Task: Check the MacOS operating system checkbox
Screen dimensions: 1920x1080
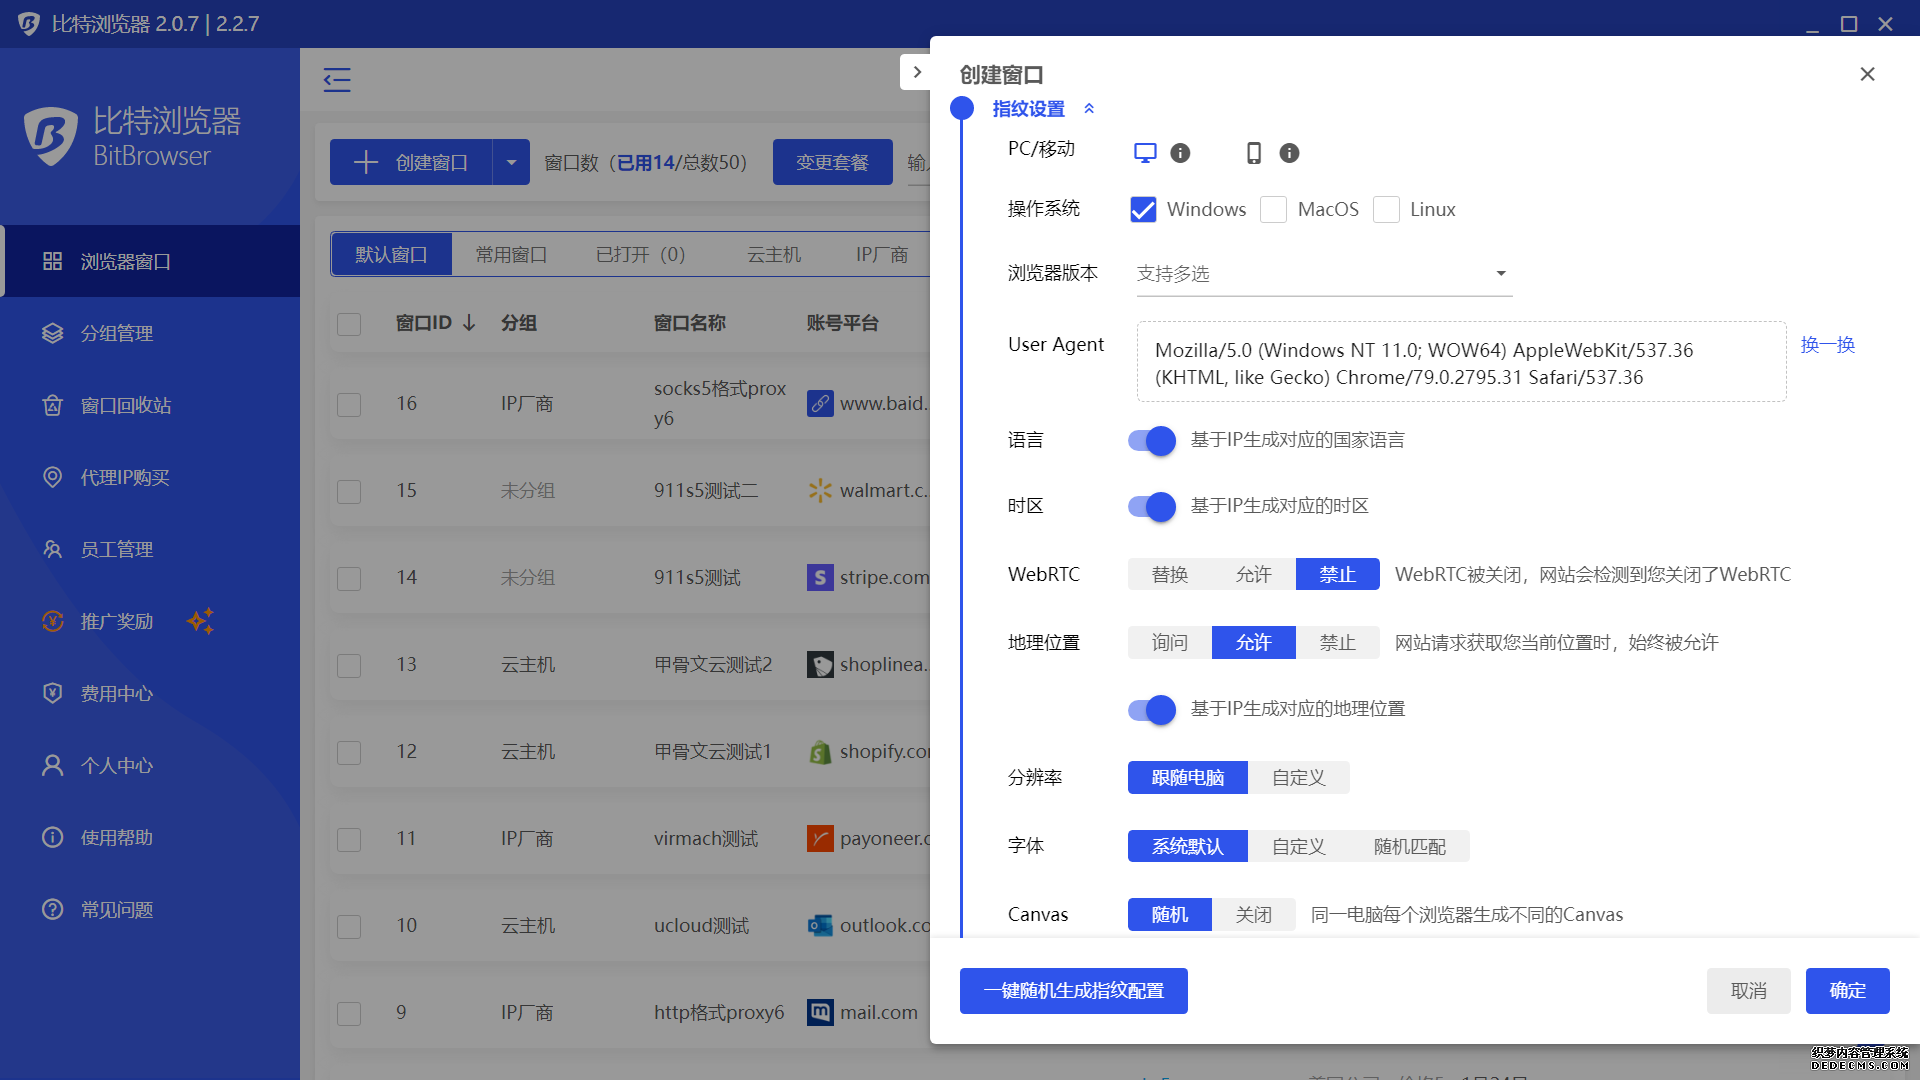Action: 1273,209
